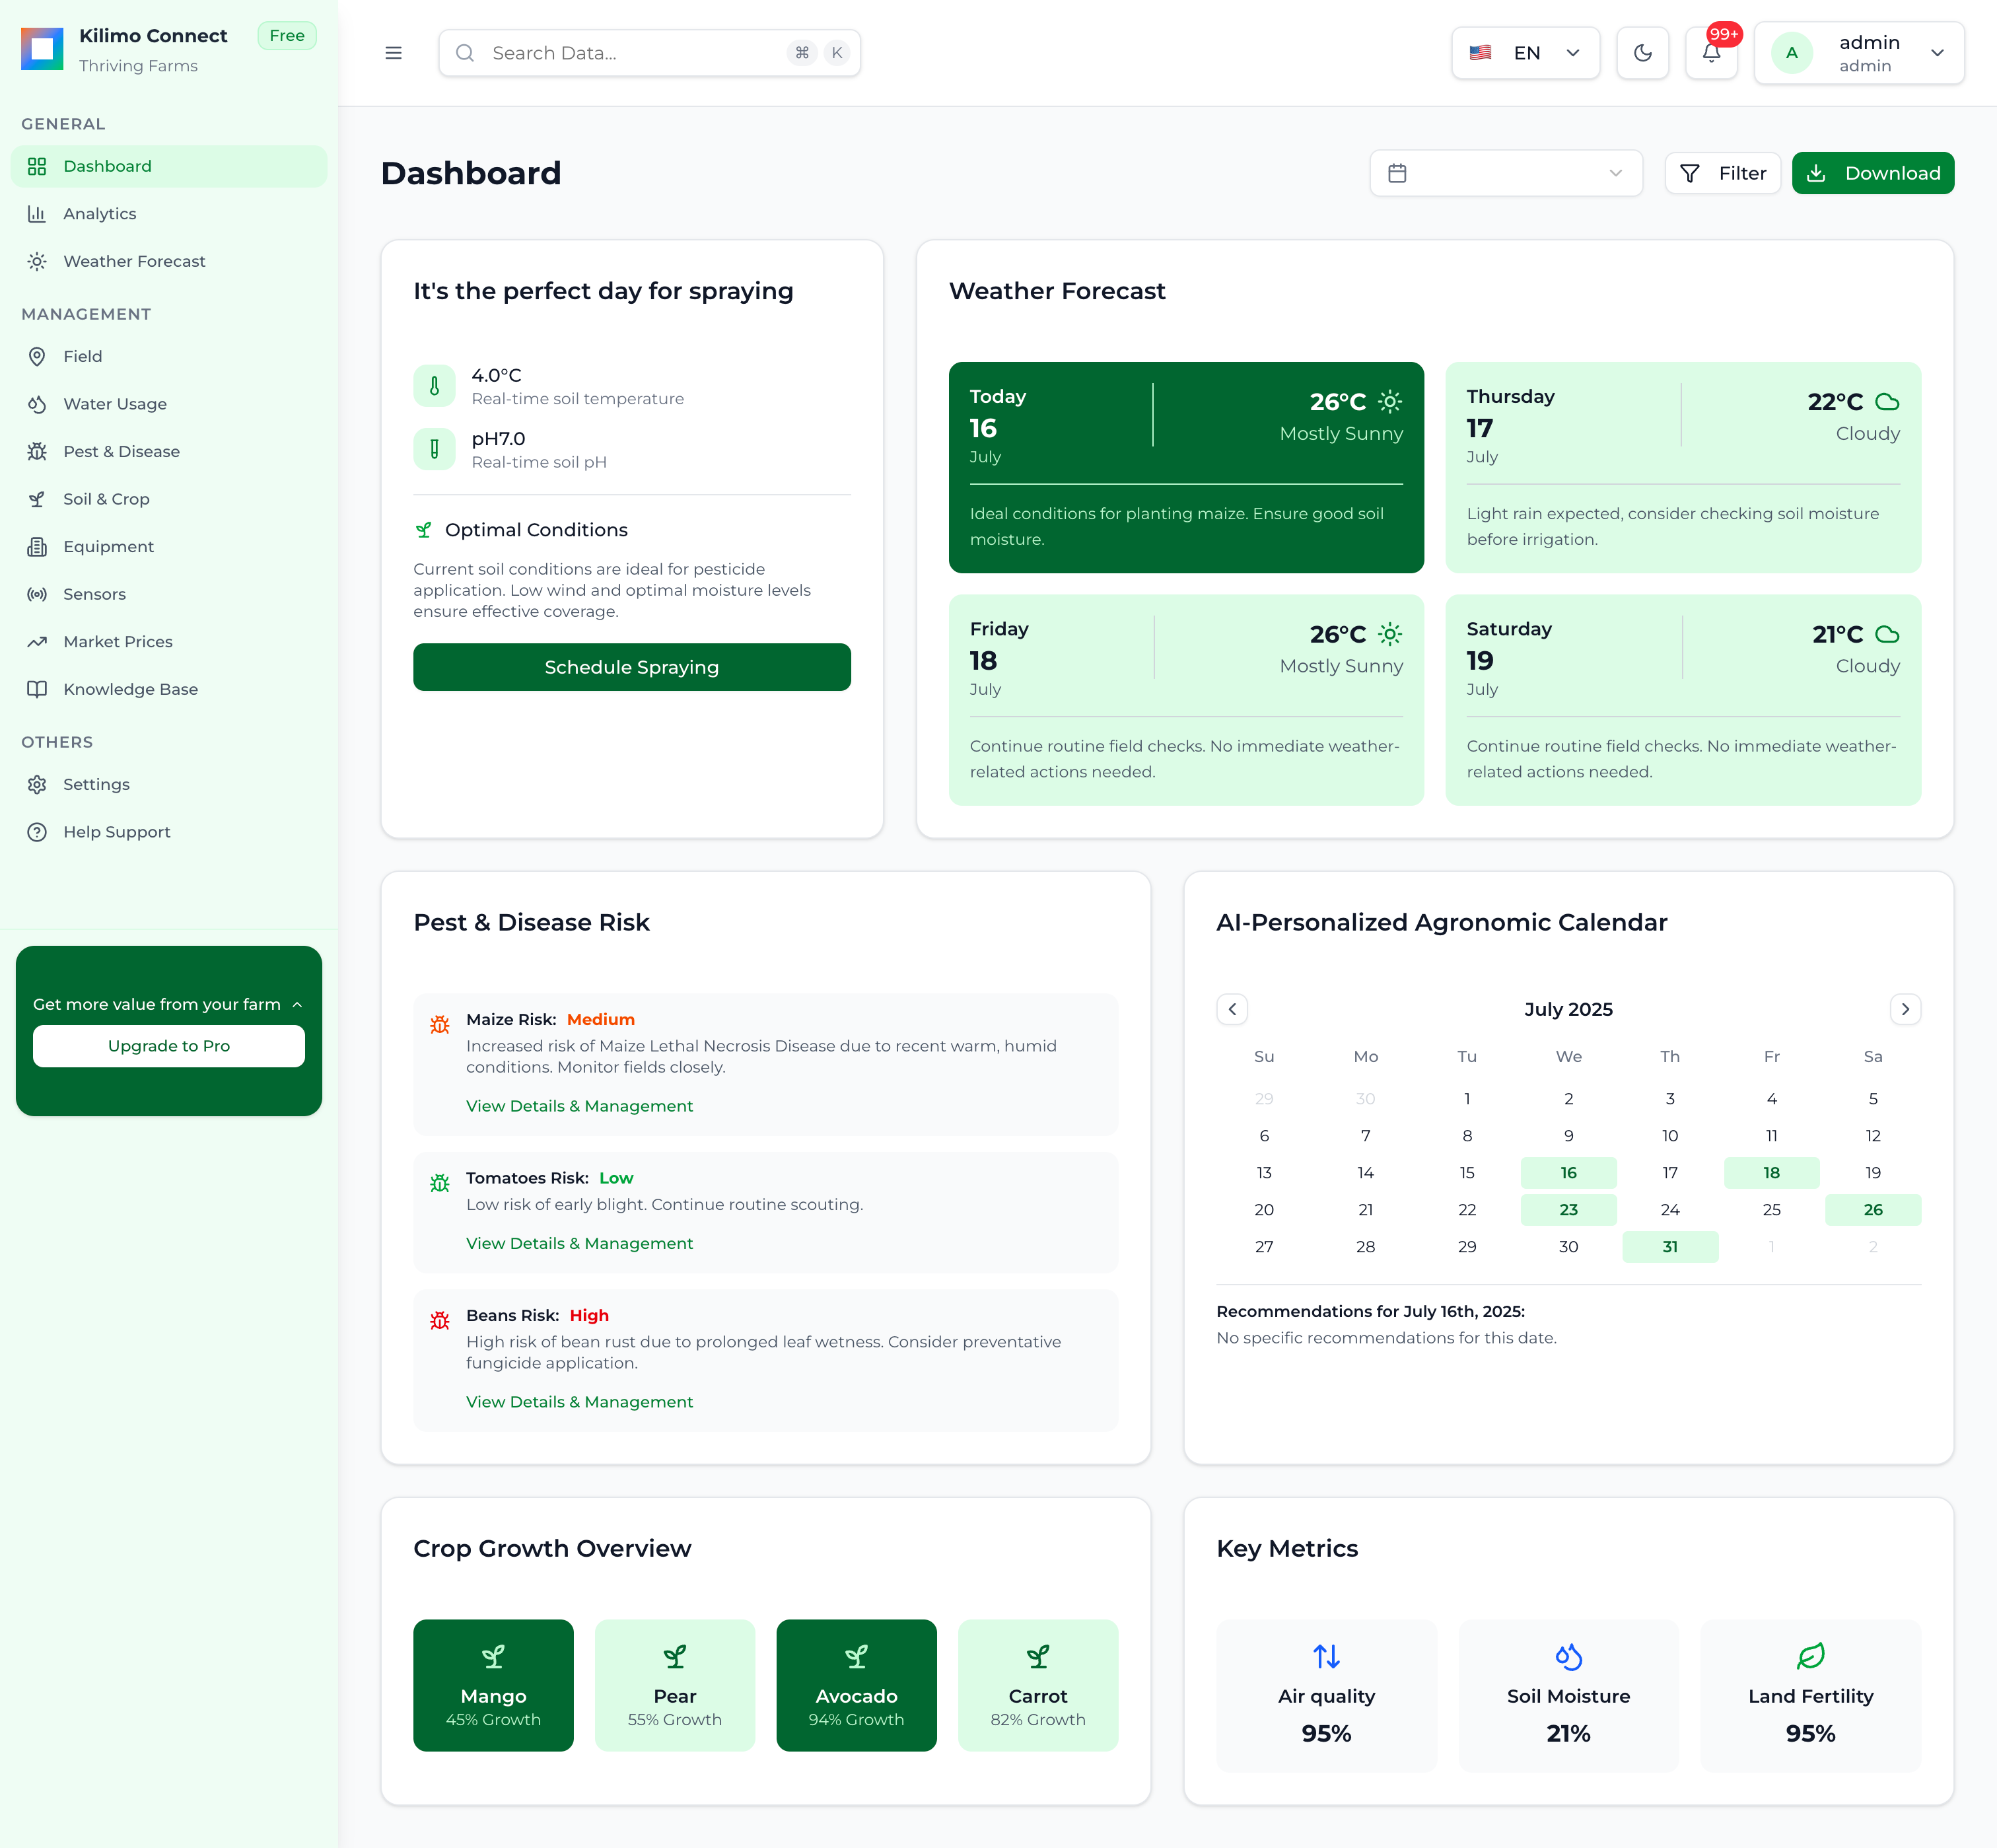Open Maize Risk View Details link
The height and width of the screenshot is (1848, 1997).
pyautogui.click(x=579, y=1106)
